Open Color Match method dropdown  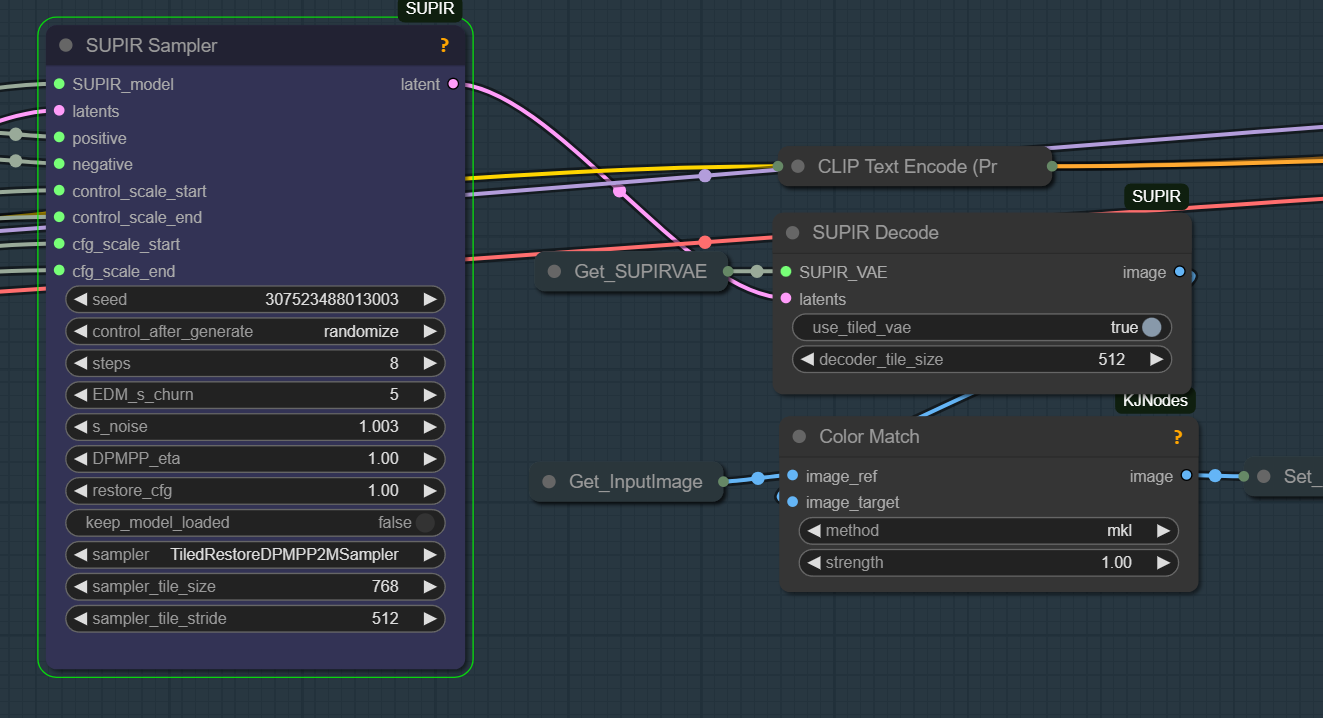pyautogui.click(x=988, y=530)
